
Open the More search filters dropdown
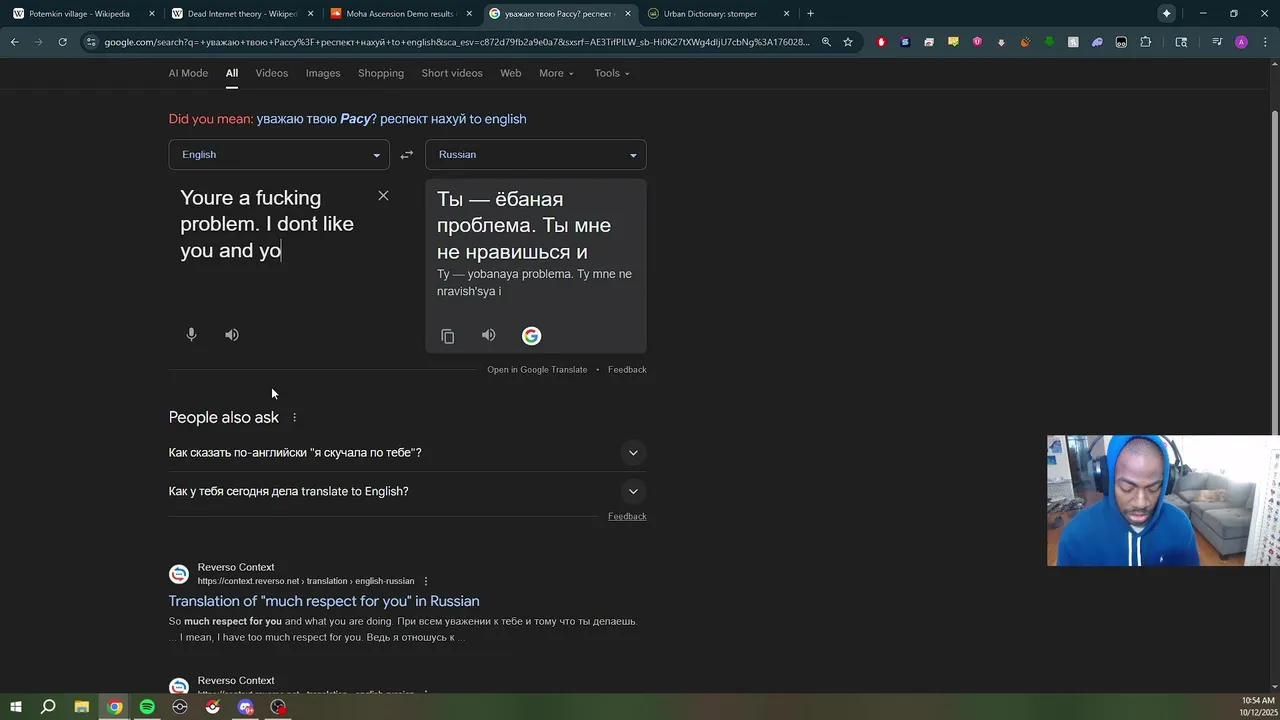click(556, 73)
